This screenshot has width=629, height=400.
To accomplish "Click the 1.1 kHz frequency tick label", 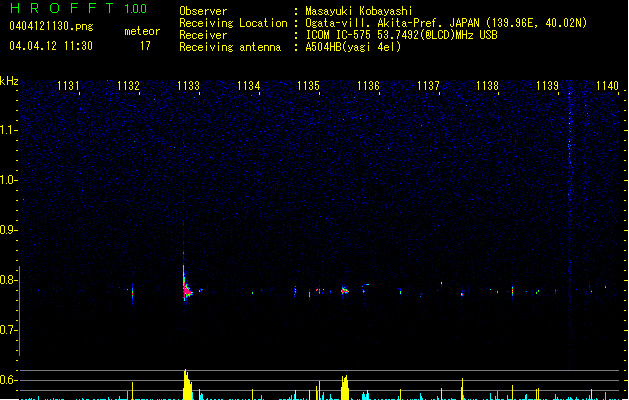I will [8, 130].
